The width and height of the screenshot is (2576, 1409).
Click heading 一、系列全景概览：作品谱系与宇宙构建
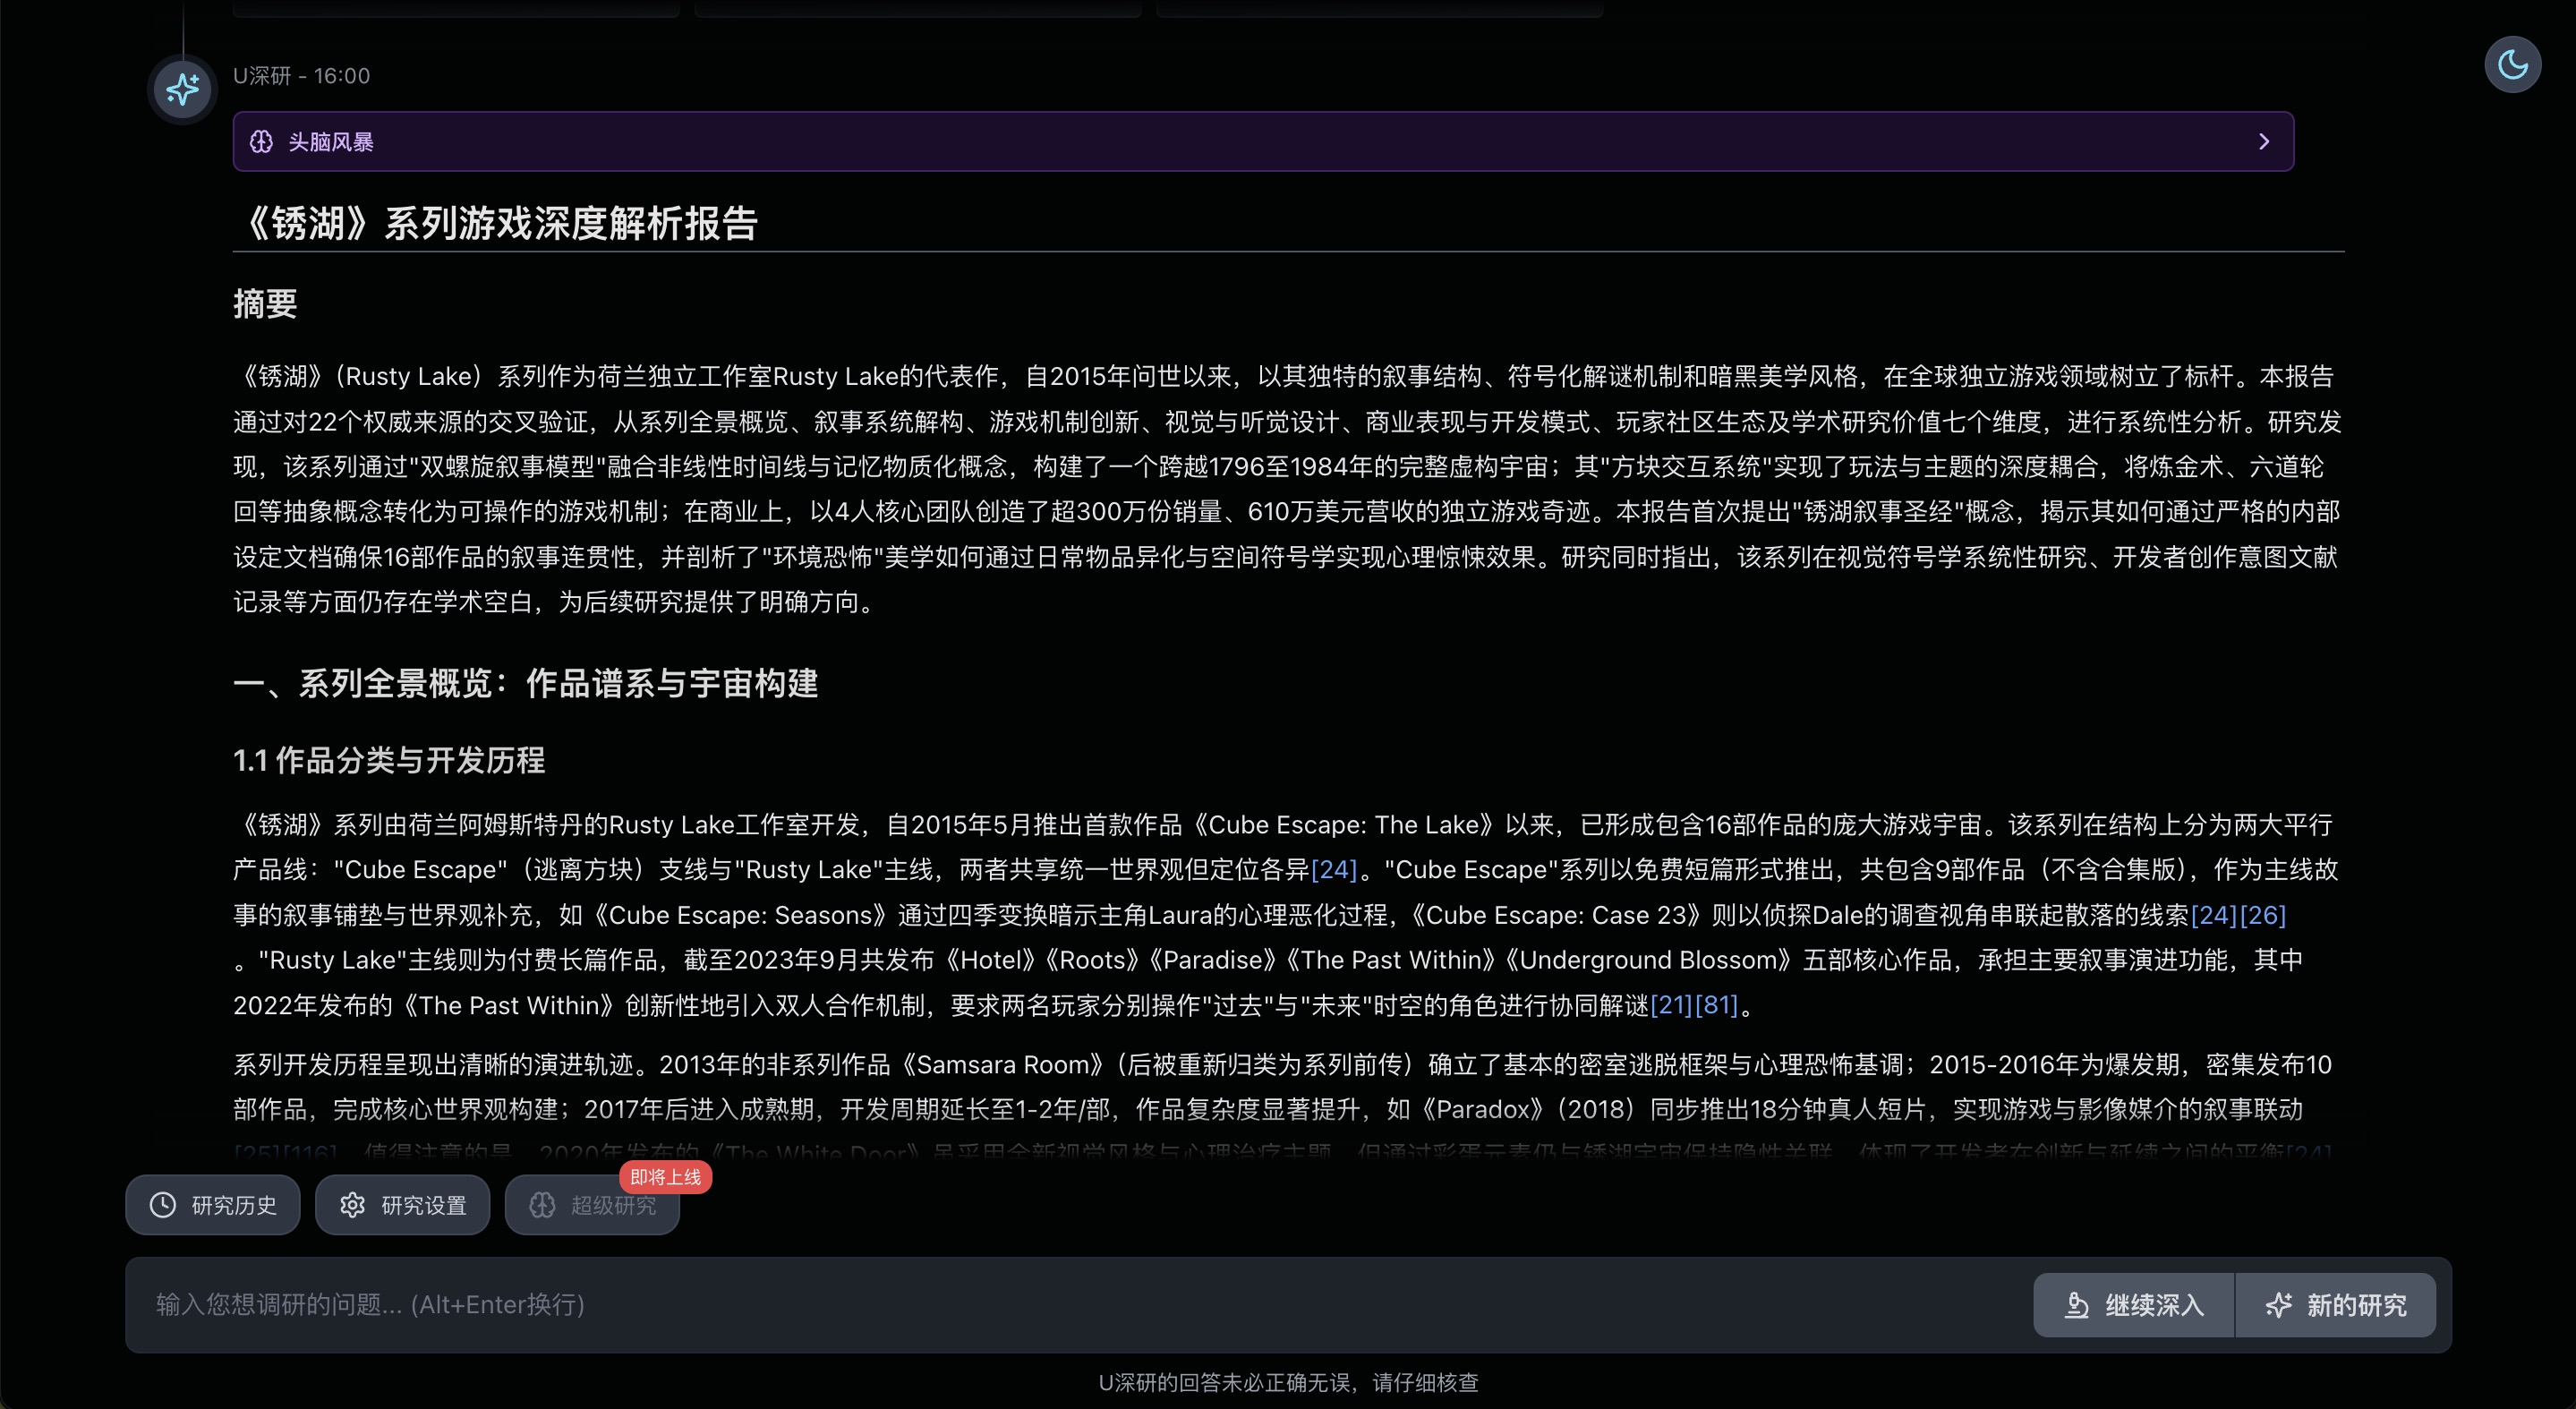point(526,684)
